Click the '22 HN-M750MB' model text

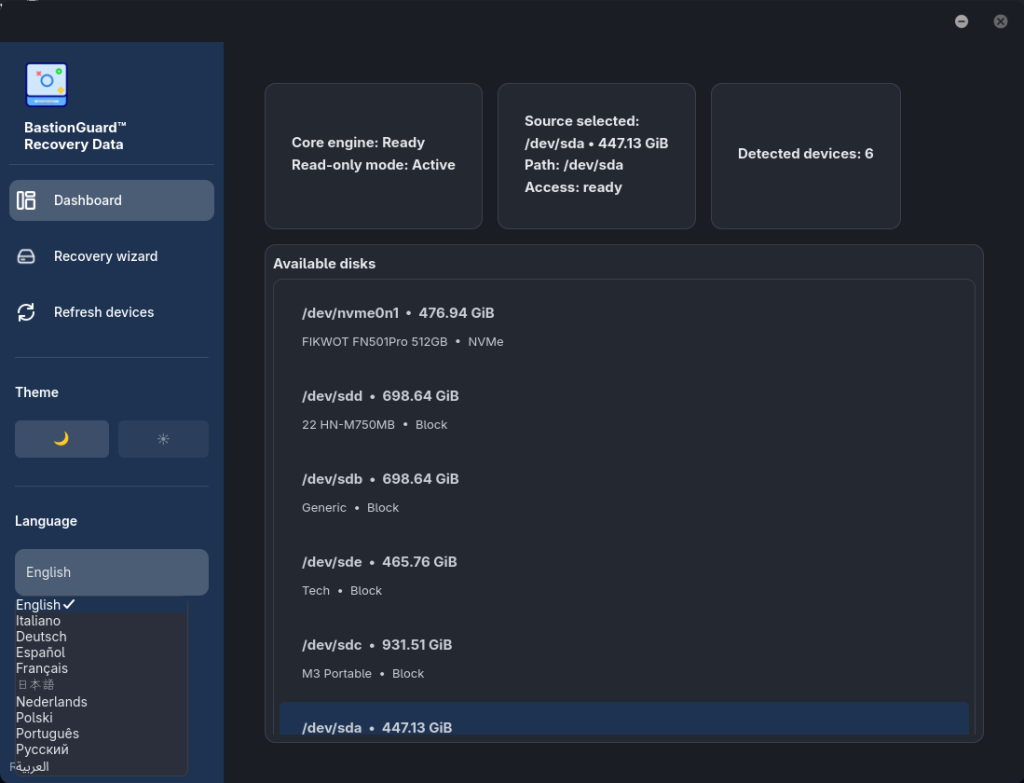(x=348, y=424)
